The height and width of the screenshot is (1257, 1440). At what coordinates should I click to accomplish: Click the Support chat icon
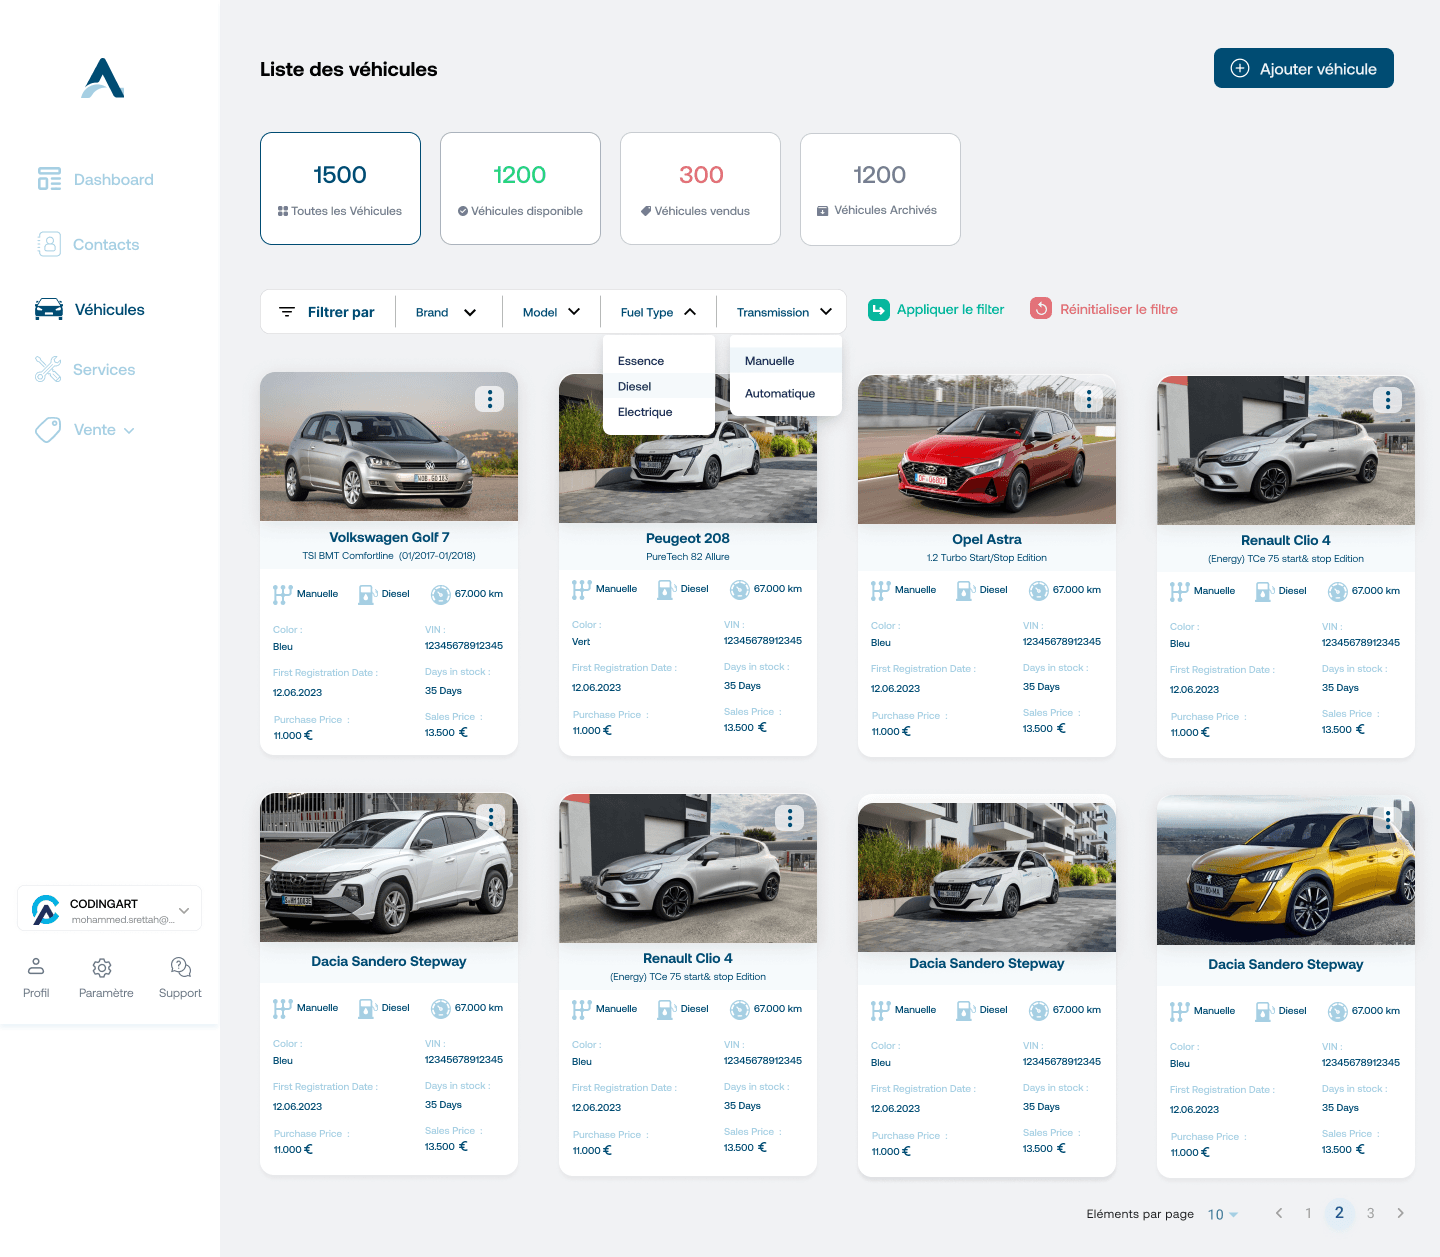click(x=181, y=967)
